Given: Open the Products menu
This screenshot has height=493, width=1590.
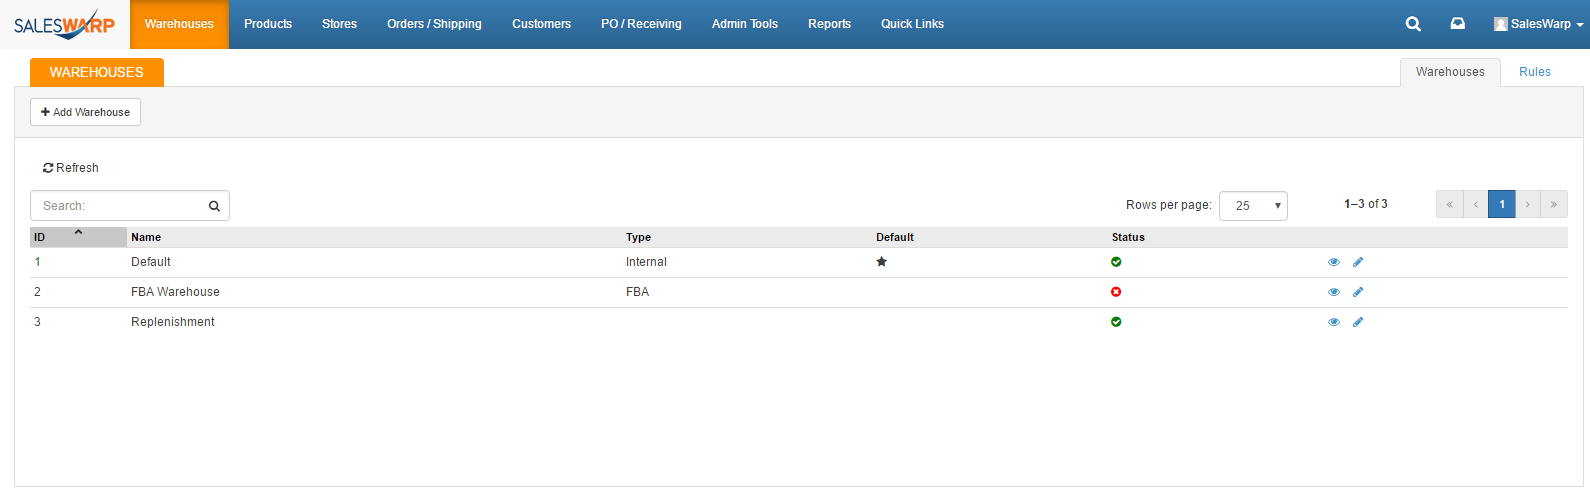Looking at the screenshot, I should 268,24.
